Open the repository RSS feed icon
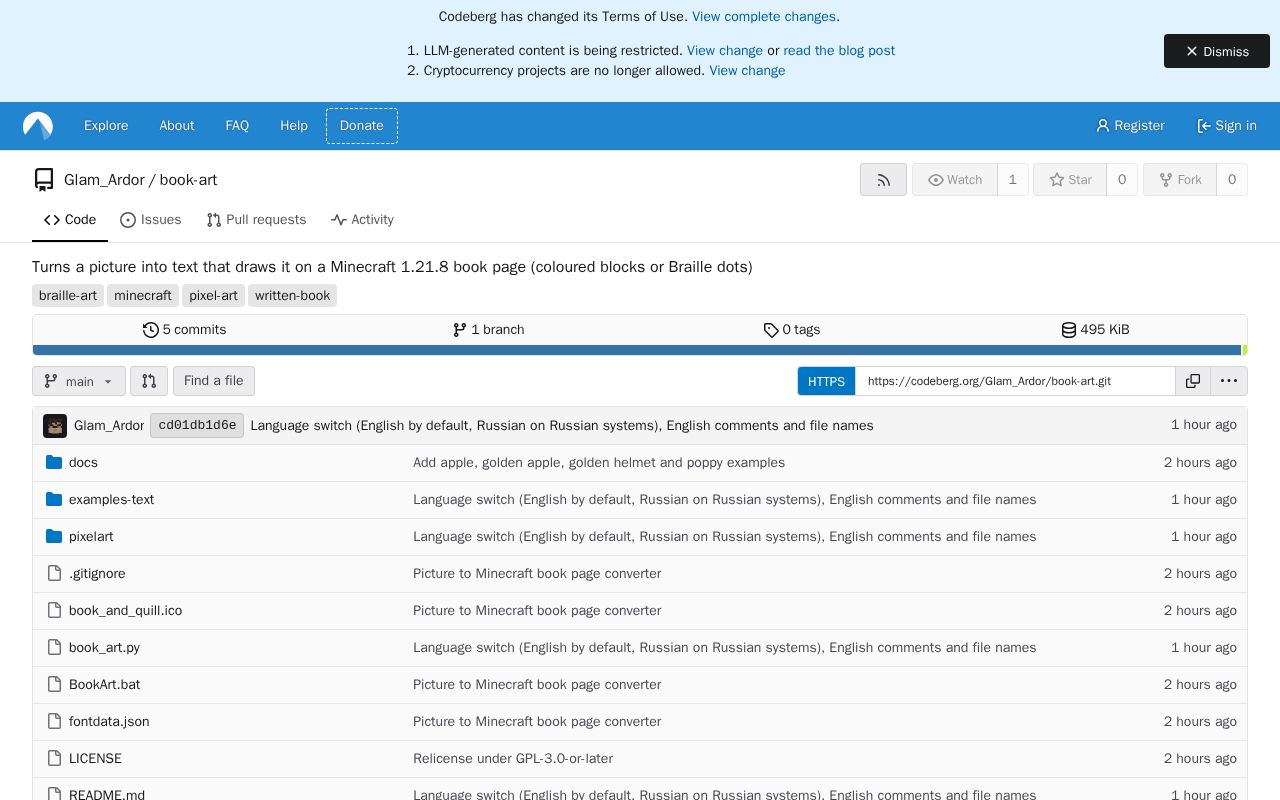Image resolution: width=1280 pixels, height=800 pixels. 883,180
